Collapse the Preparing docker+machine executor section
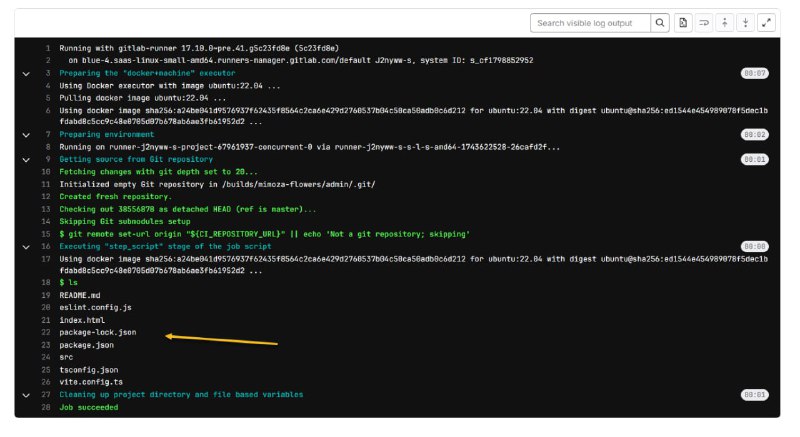Screen dimensions: 800x437 click(x=26, y=73)
